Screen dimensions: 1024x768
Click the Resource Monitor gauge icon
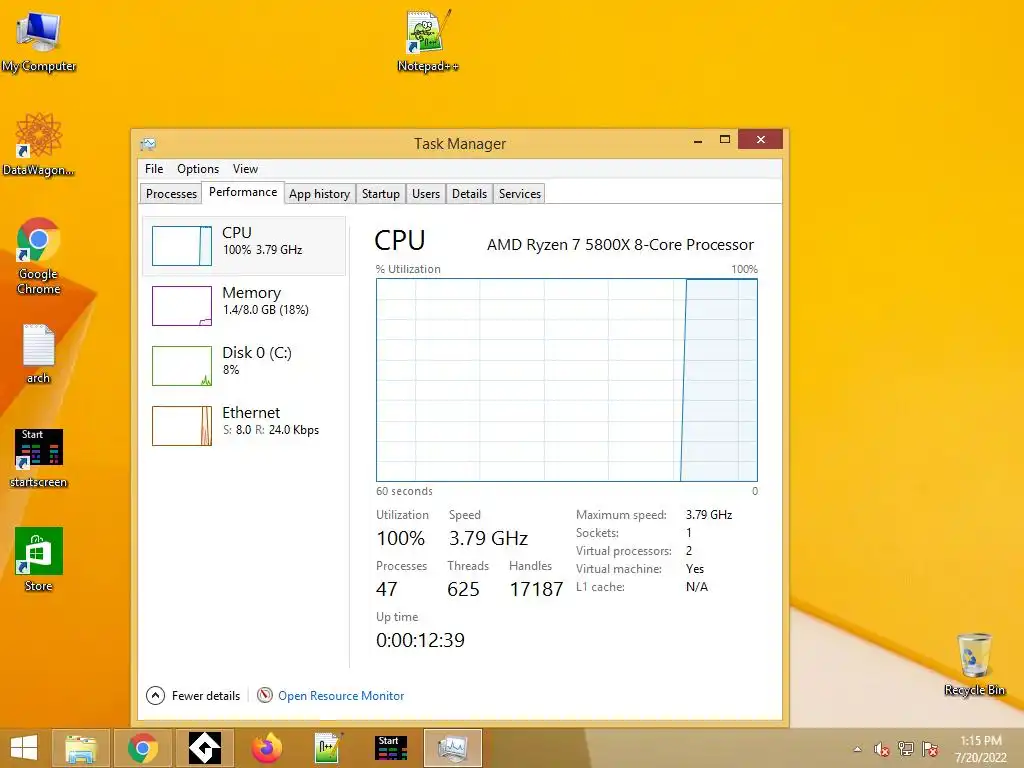tap(264, 696)
